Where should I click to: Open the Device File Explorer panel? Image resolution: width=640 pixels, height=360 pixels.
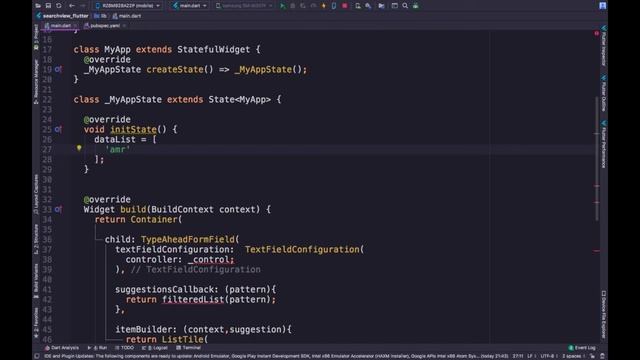604,314
